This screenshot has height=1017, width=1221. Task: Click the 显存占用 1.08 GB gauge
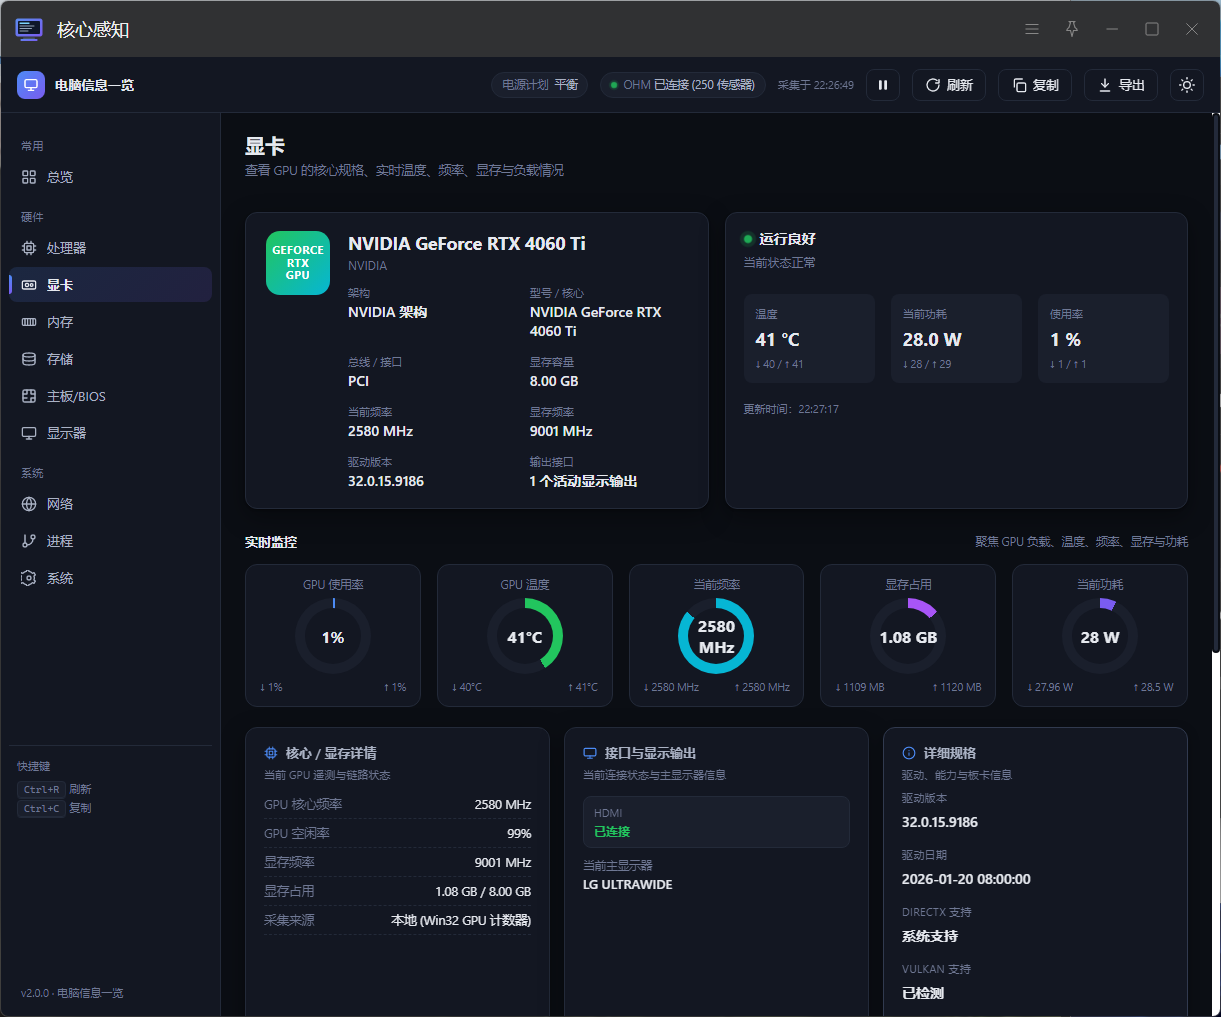coord(908,636)
